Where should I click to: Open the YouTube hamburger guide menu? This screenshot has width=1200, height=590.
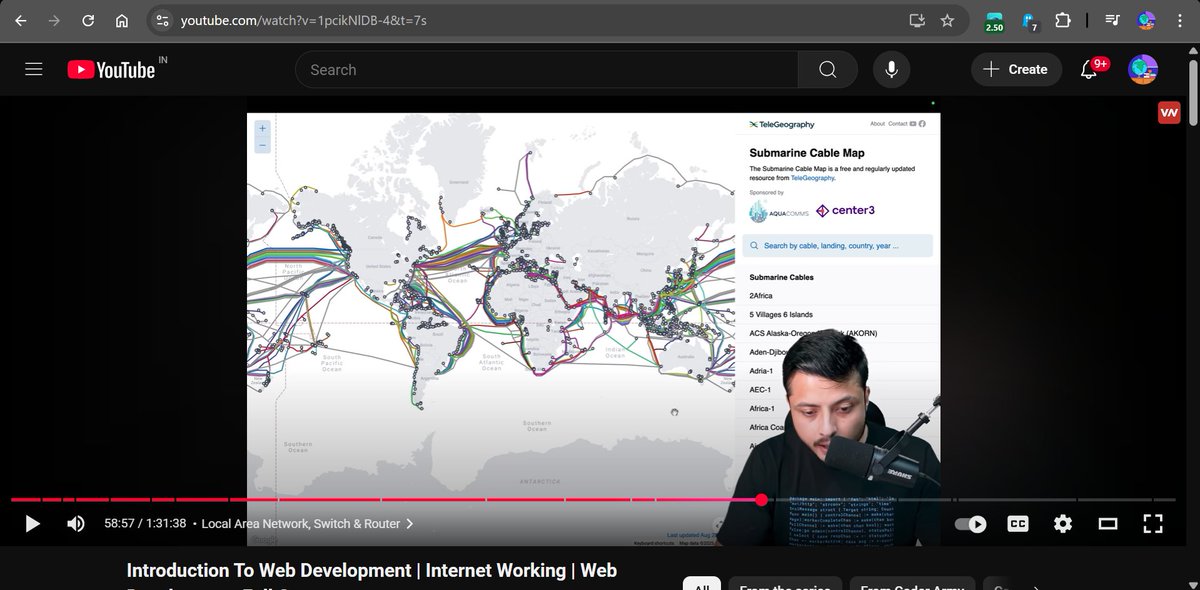pyautogui.click(x=34, y=69)
